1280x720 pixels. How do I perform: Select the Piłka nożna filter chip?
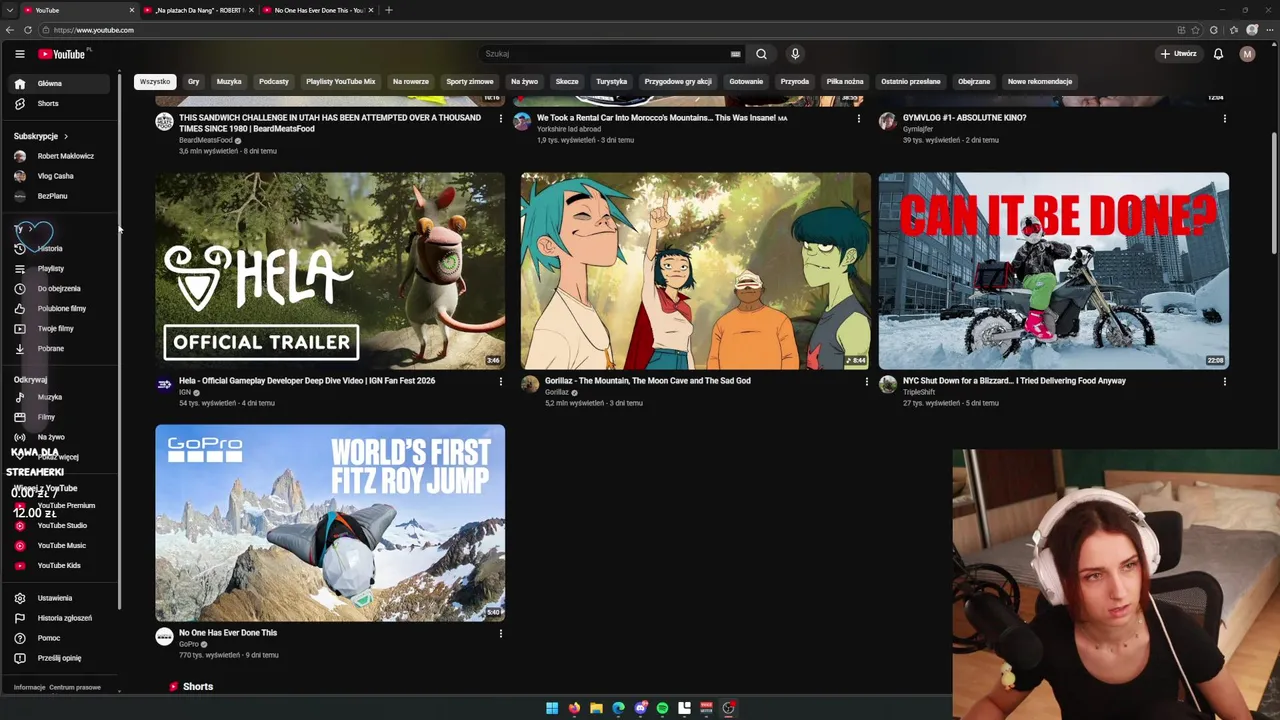845,82
